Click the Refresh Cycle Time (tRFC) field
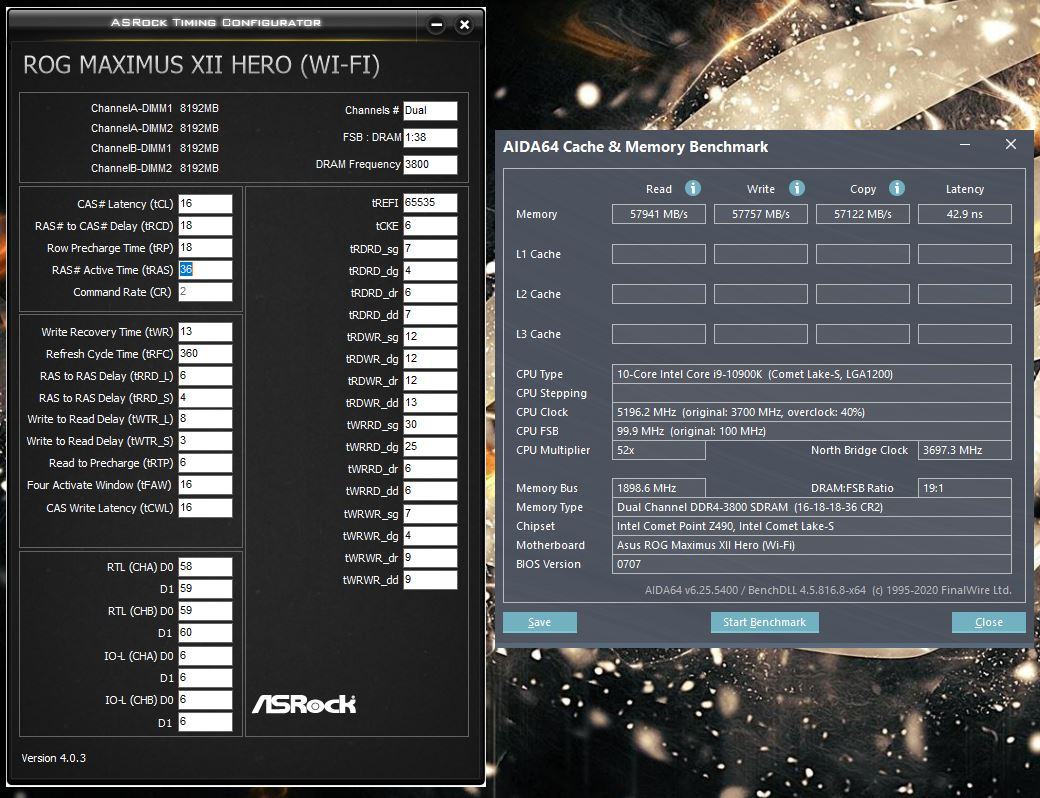Viewport: 1040px width, 798px height. coord(206,354)
